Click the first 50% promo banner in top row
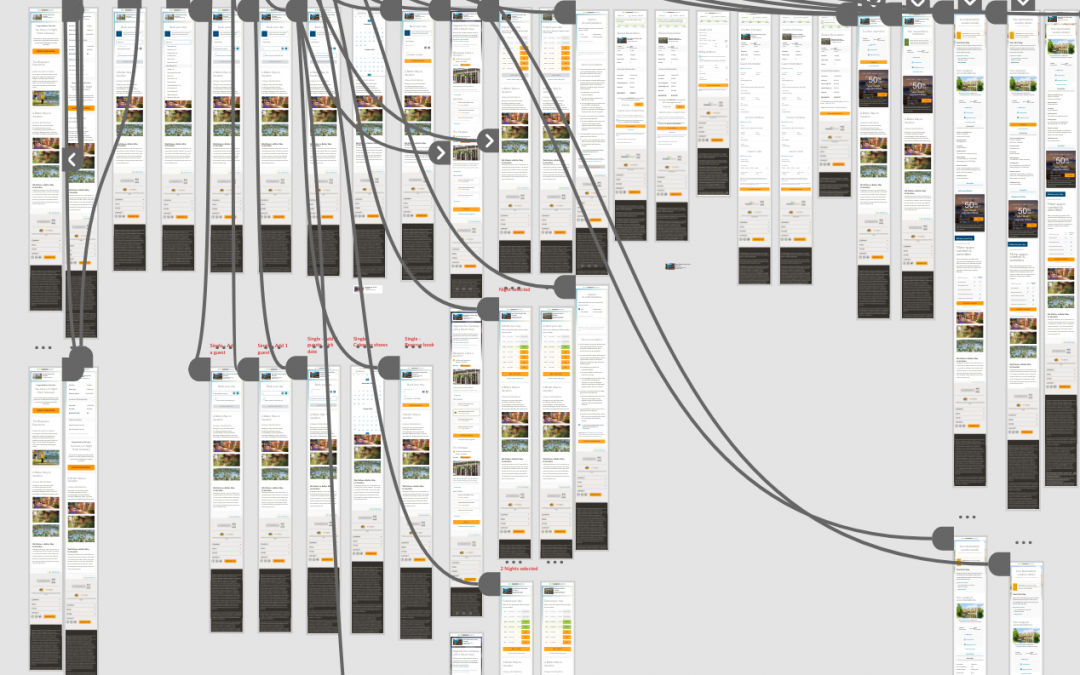 (x=874, y=84)
